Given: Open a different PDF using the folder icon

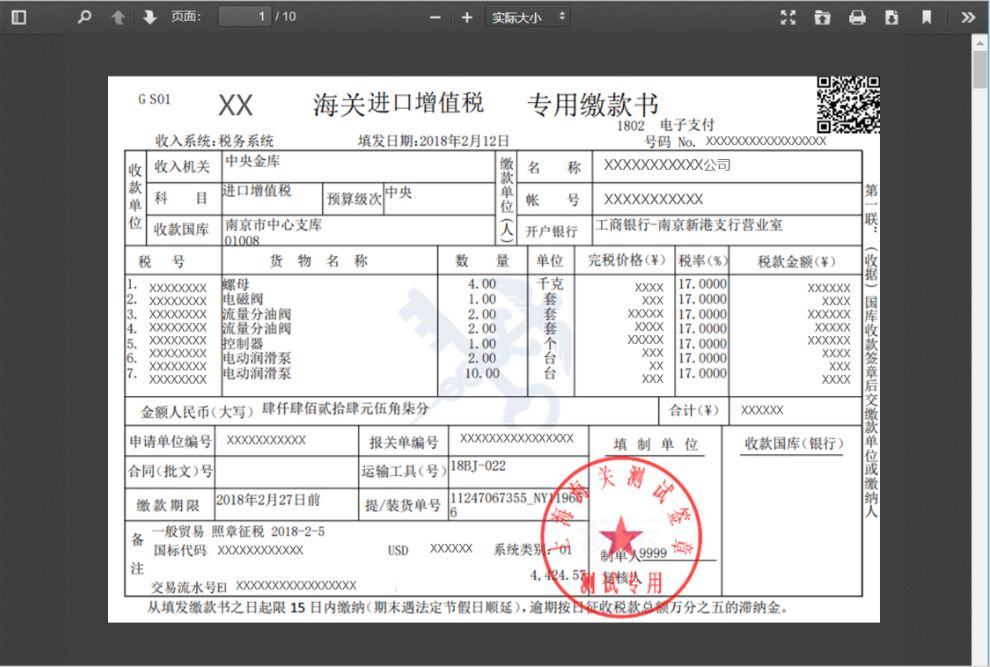Looking at the screenshot, I should (x=823, y=16).
